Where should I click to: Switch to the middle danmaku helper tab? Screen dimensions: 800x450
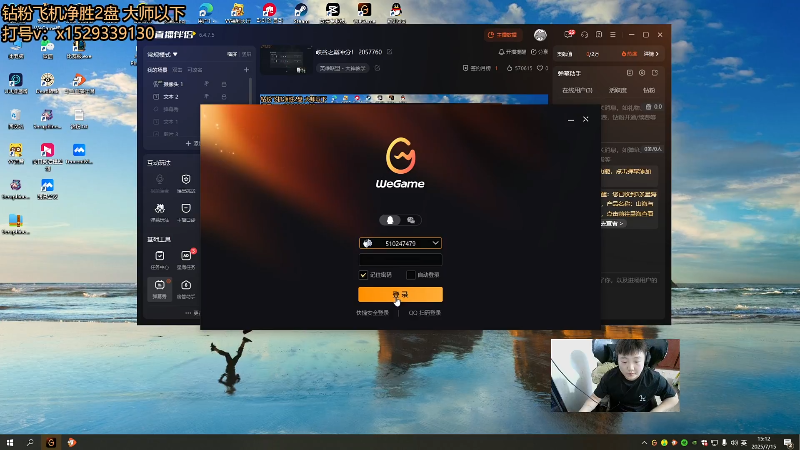pos(617,90)
